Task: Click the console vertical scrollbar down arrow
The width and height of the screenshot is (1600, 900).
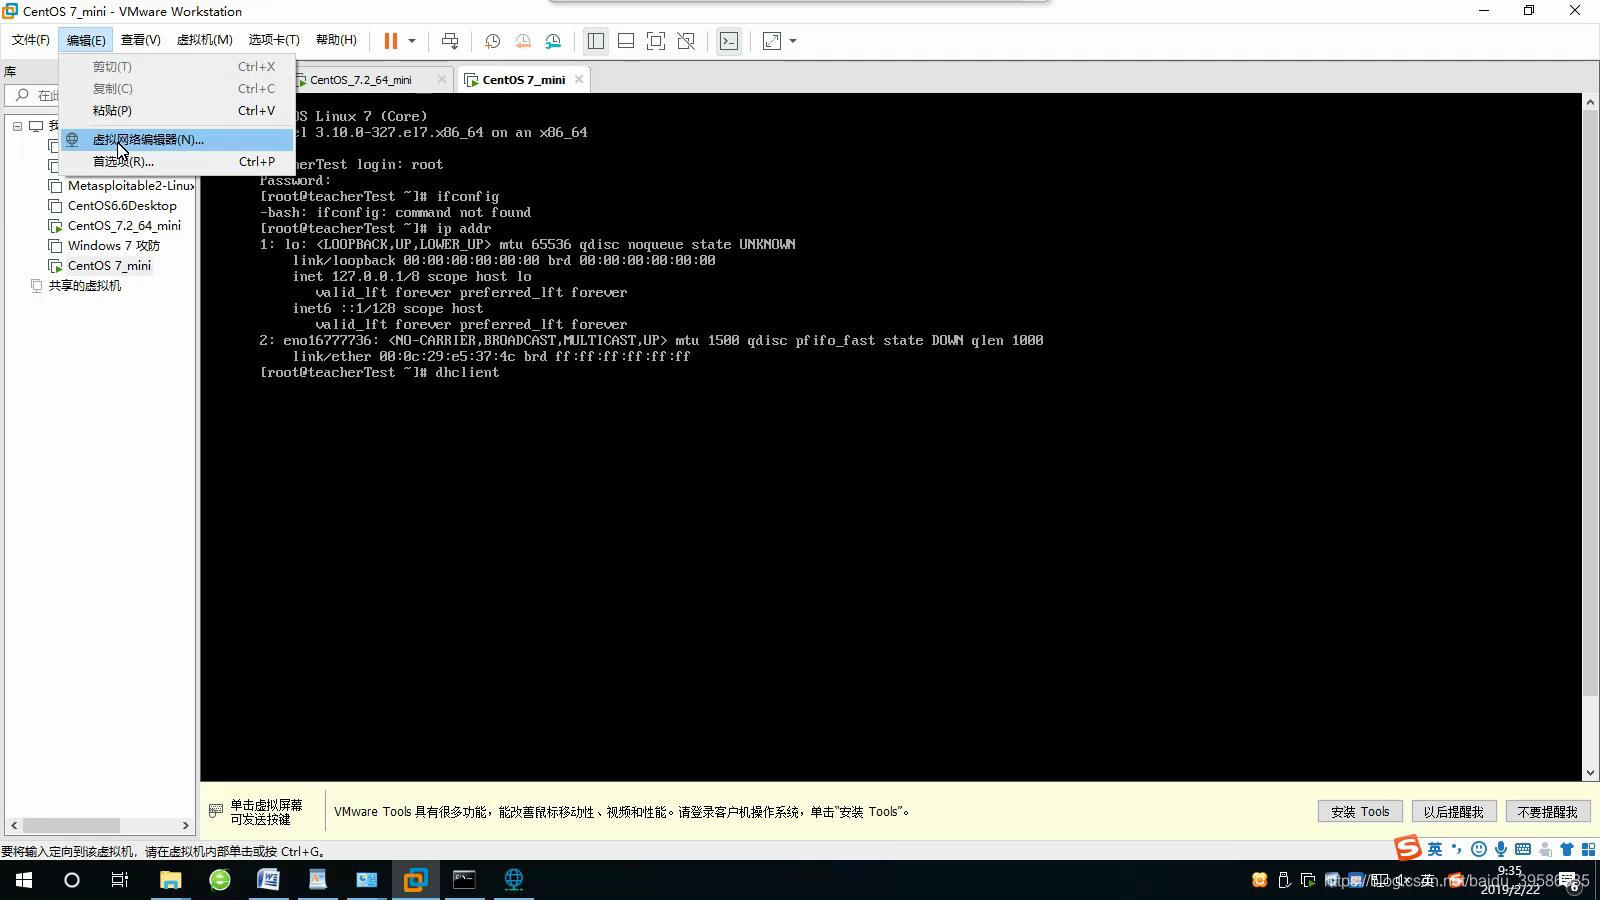Action: (1590, 772)
